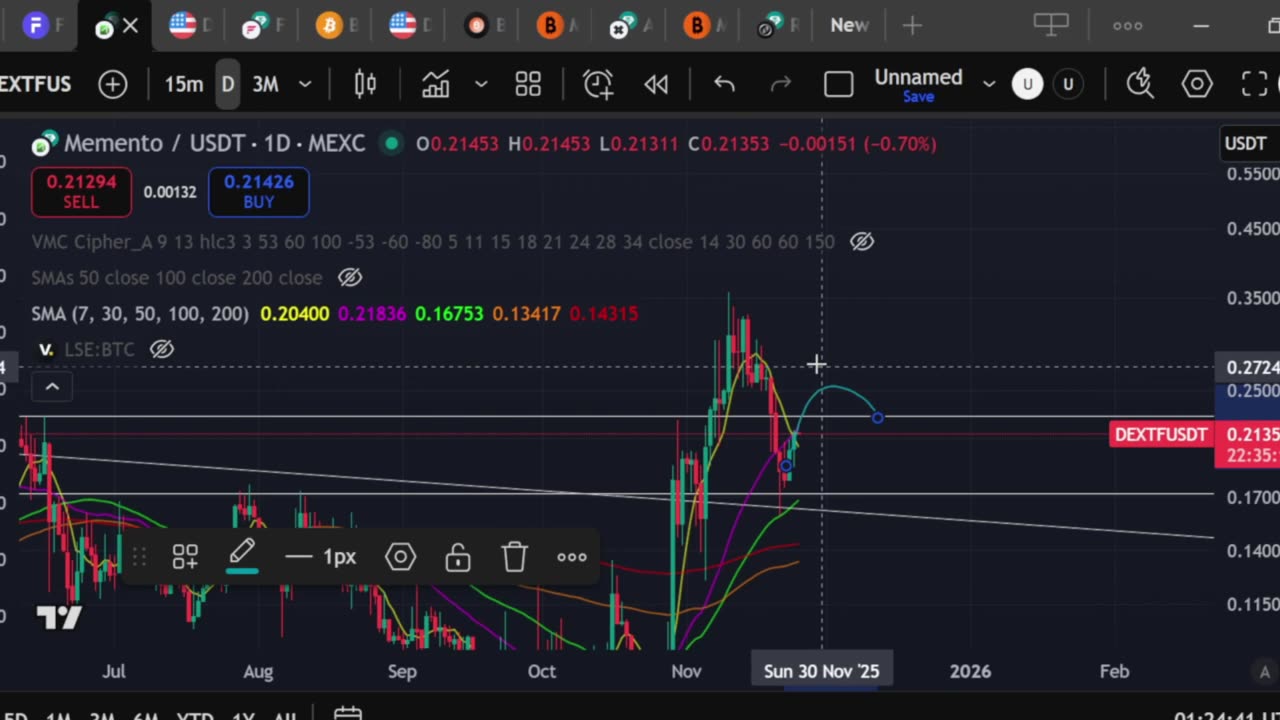Select the drawn path endpoint near 0.2500
Image resolution: width=1280 pixels, height=720 pixels.
tap(877, 417)
